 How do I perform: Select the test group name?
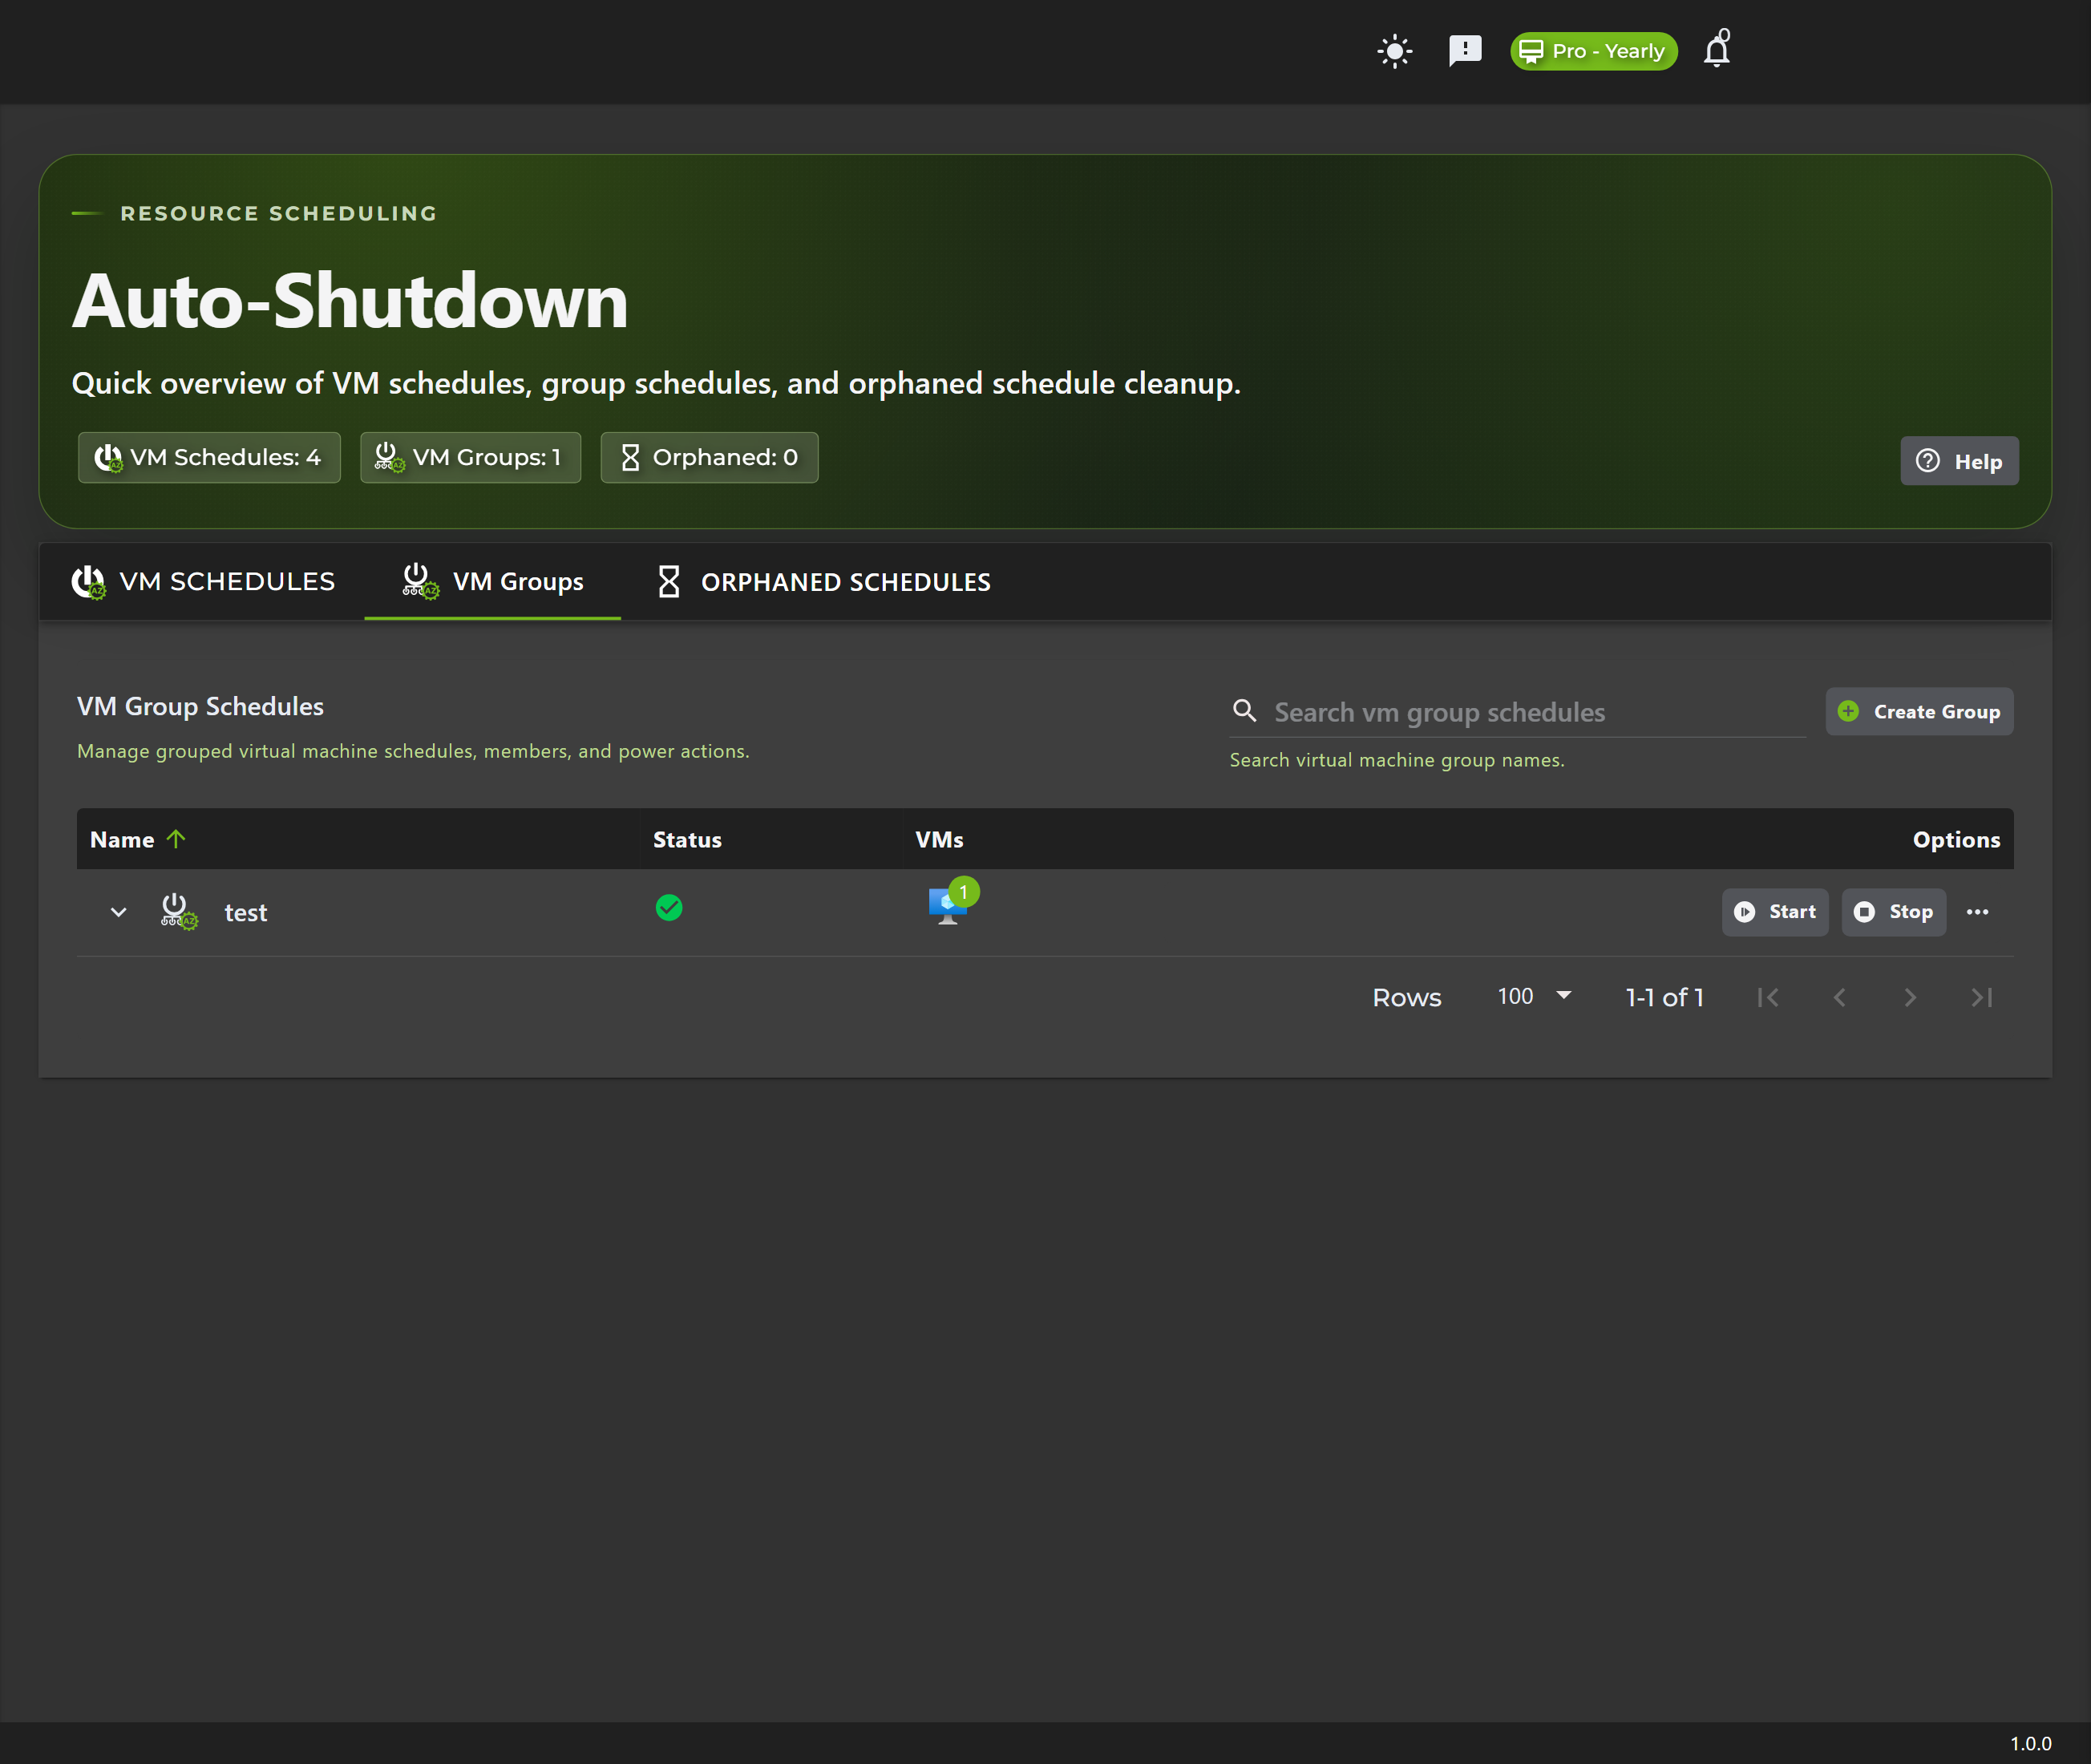[x=245, y=913]
